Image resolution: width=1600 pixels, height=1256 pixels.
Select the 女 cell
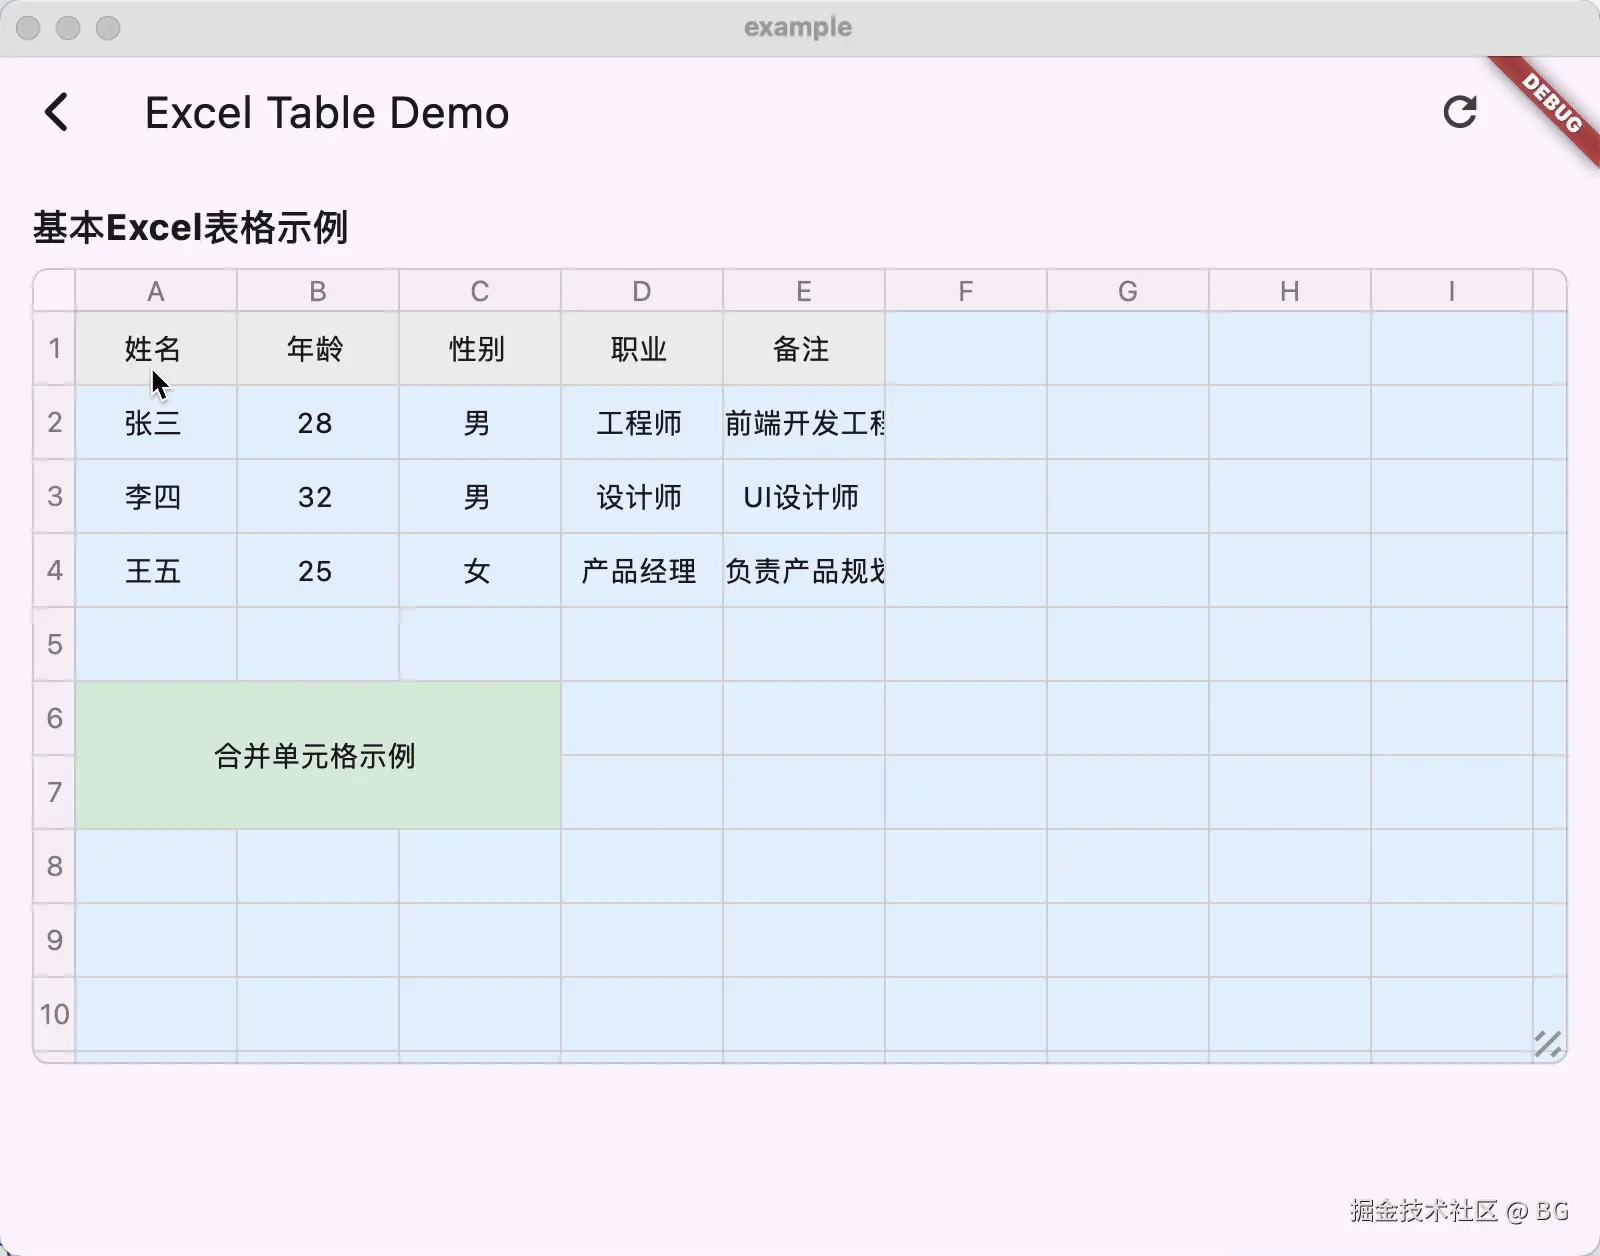pyautogui.click(x=480, y=570)
